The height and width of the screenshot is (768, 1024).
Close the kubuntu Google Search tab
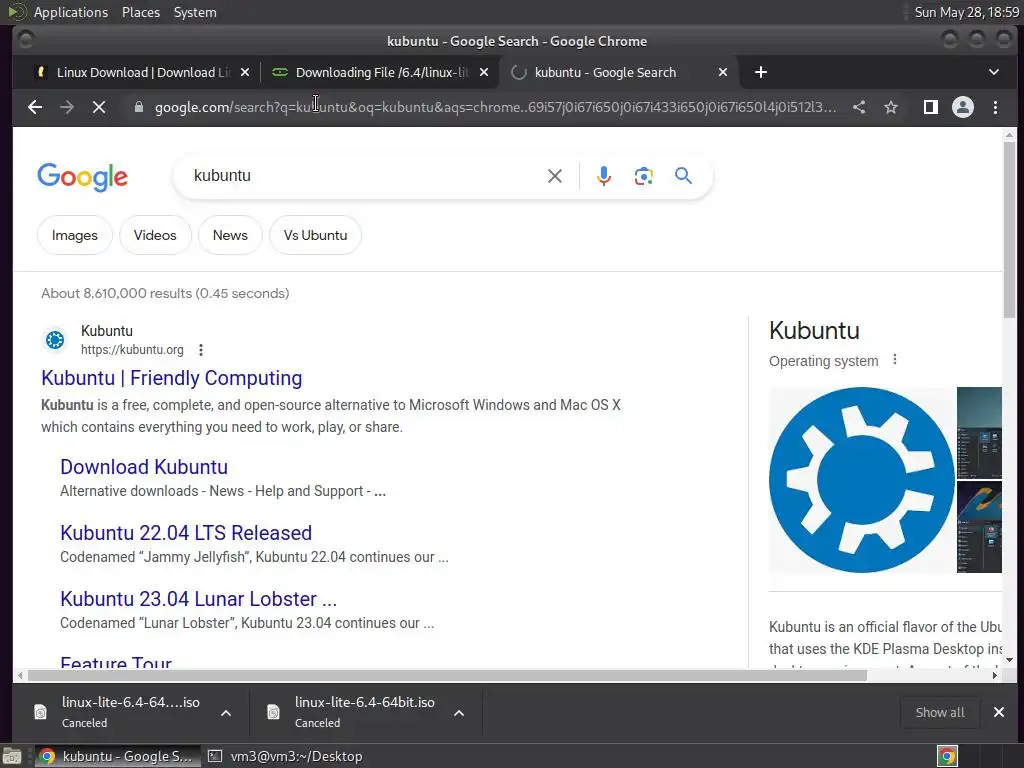click(x=723, y=72)
